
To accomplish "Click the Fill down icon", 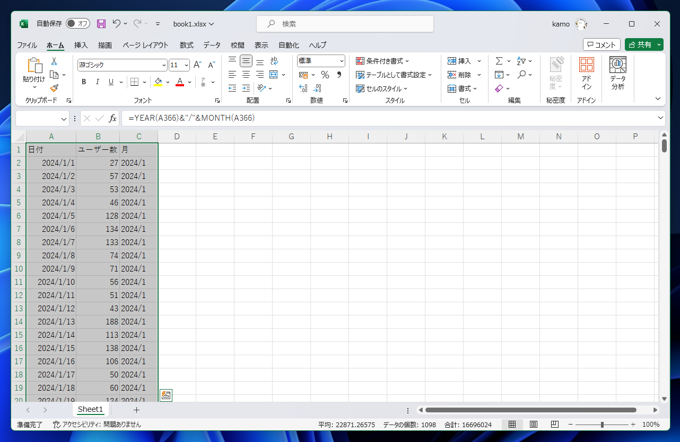I will [x=499, y=75].
